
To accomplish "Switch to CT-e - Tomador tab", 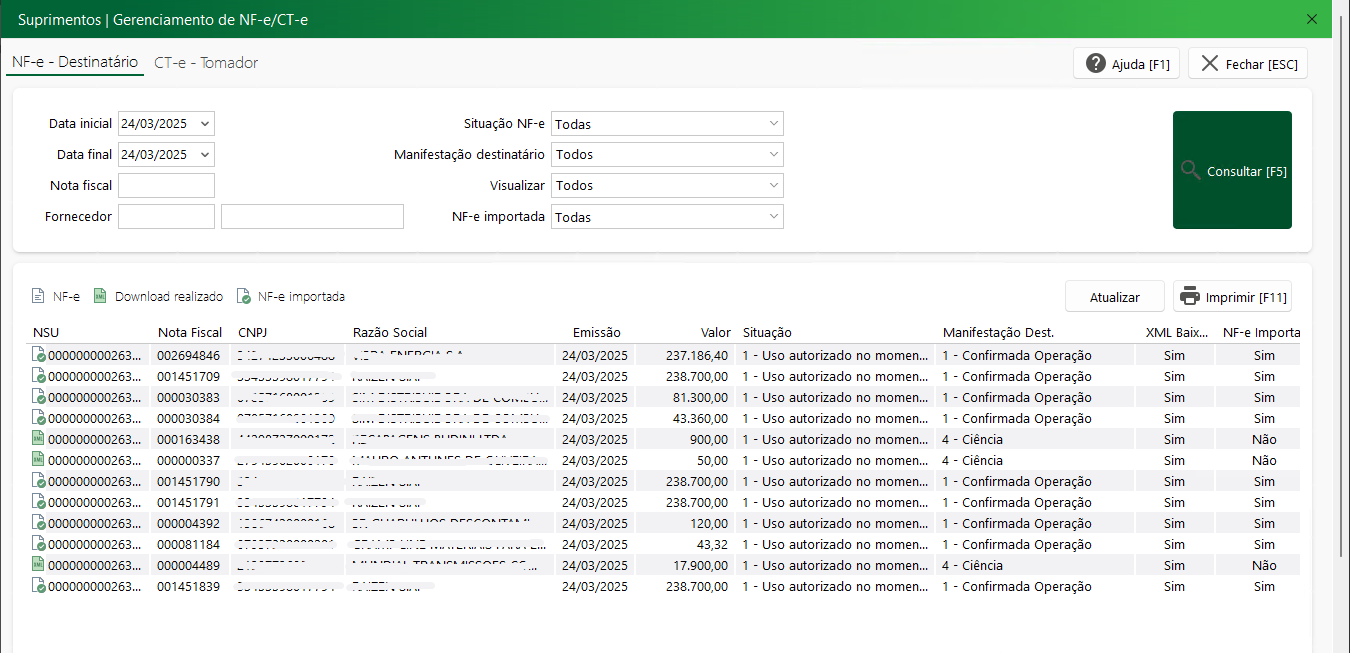I will pos(206,63).
